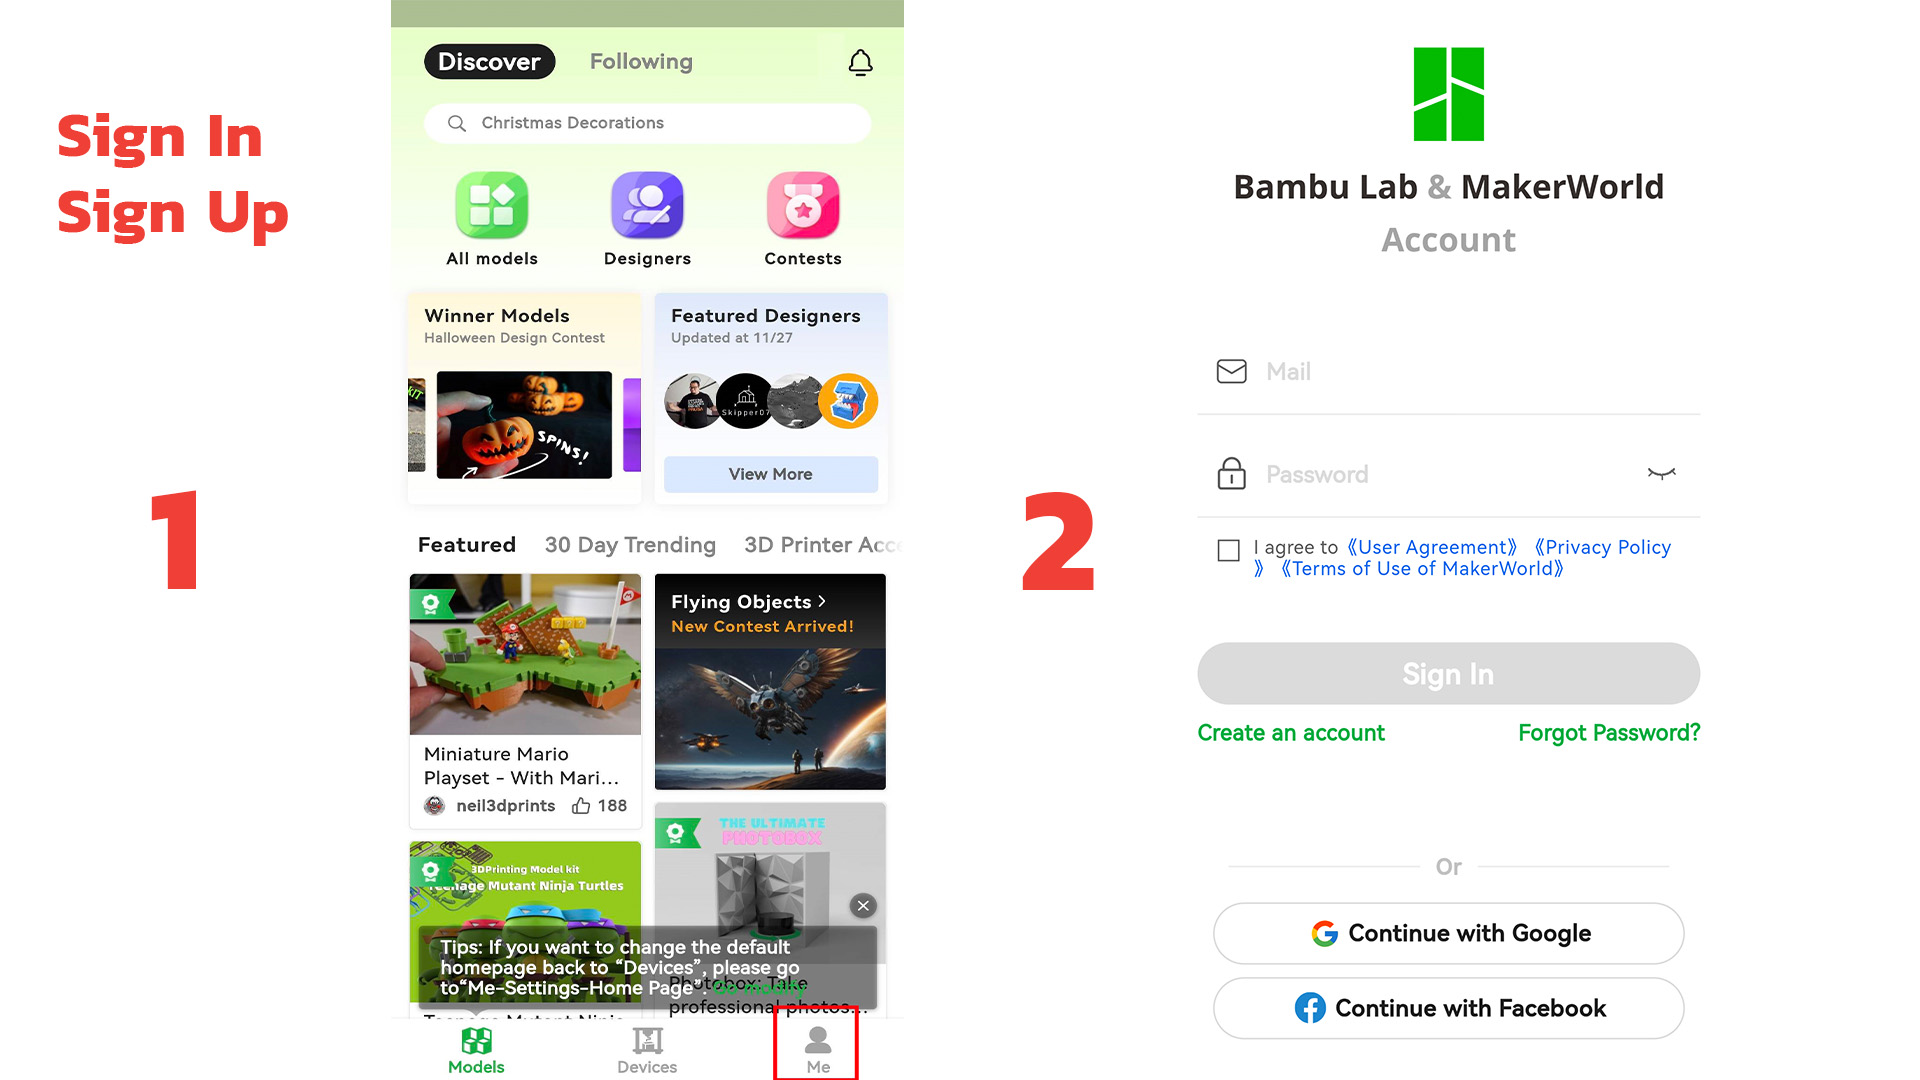Viewport: 1920px width, 1080px height.
Task: Check the user agreement checkbox
Action: pos(1229,550)
